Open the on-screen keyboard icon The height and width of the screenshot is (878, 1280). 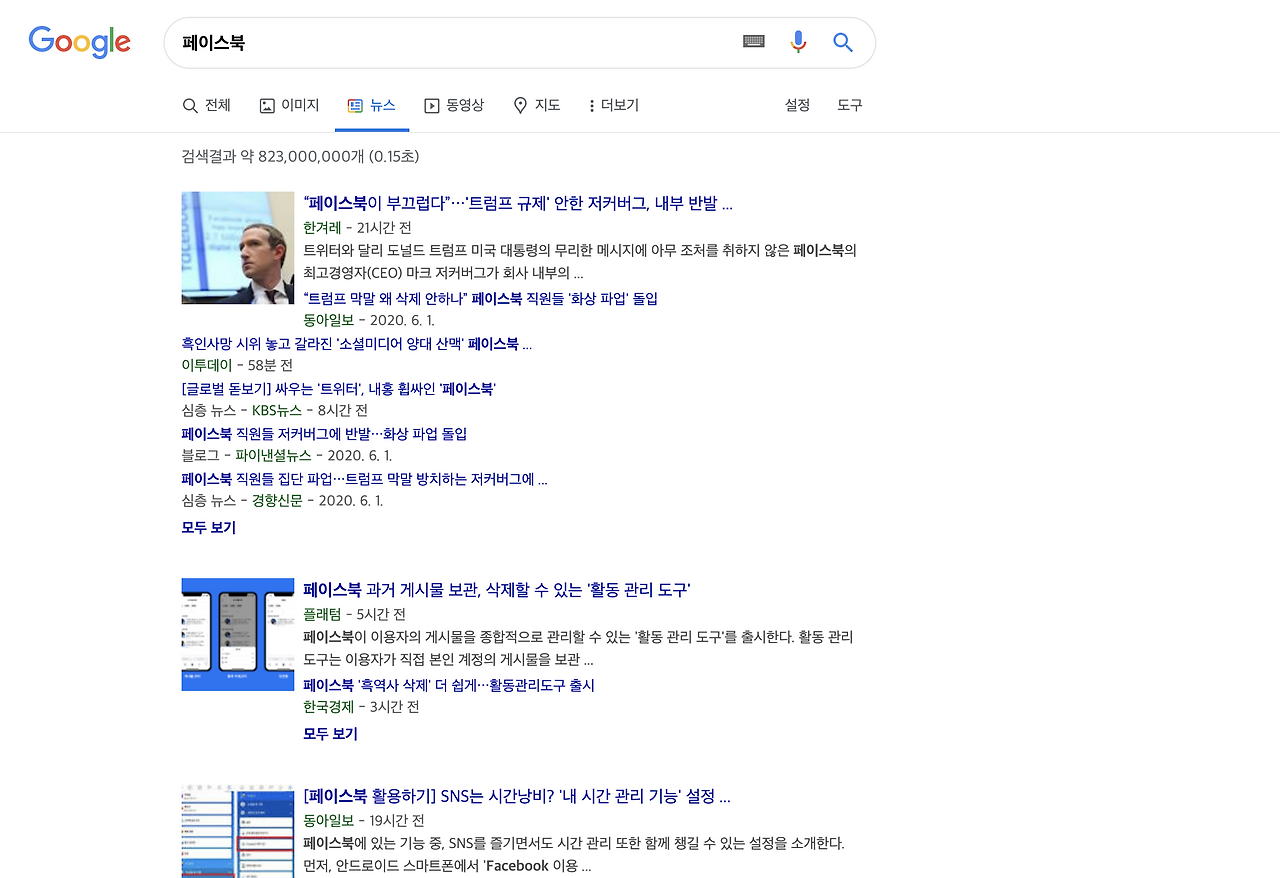click(x=753, y=42)
